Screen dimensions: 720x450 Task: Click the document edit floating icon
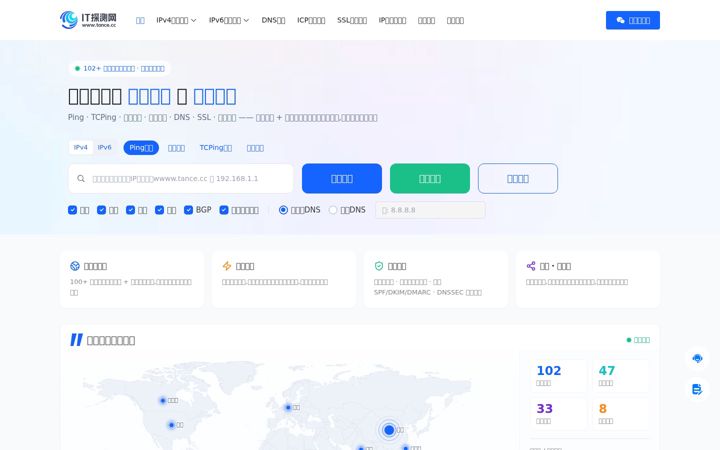pyautogui.click(x=697, y=389)
